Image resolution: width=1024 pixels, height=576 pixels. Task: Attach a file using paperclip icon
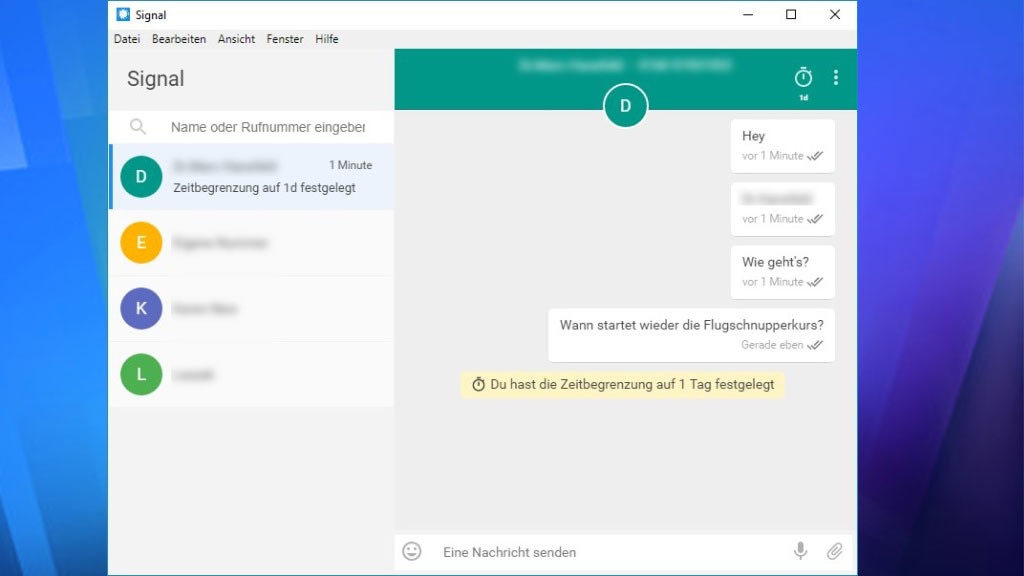tap(834, 551)
